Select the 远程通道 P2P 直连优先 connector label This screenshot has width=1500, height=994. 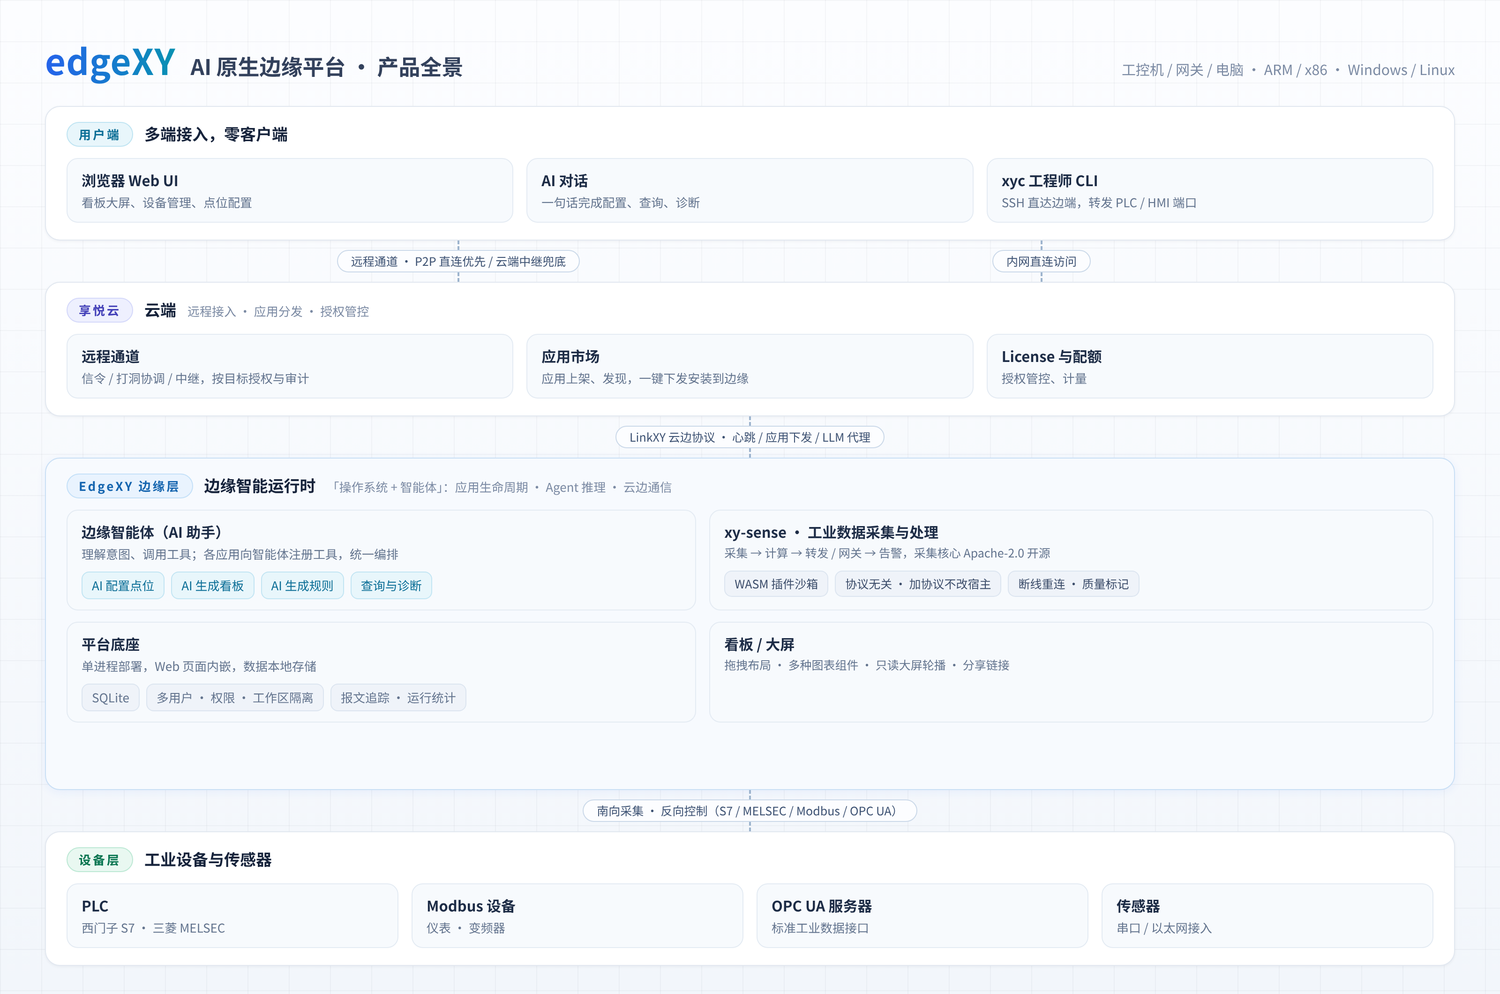458,261
